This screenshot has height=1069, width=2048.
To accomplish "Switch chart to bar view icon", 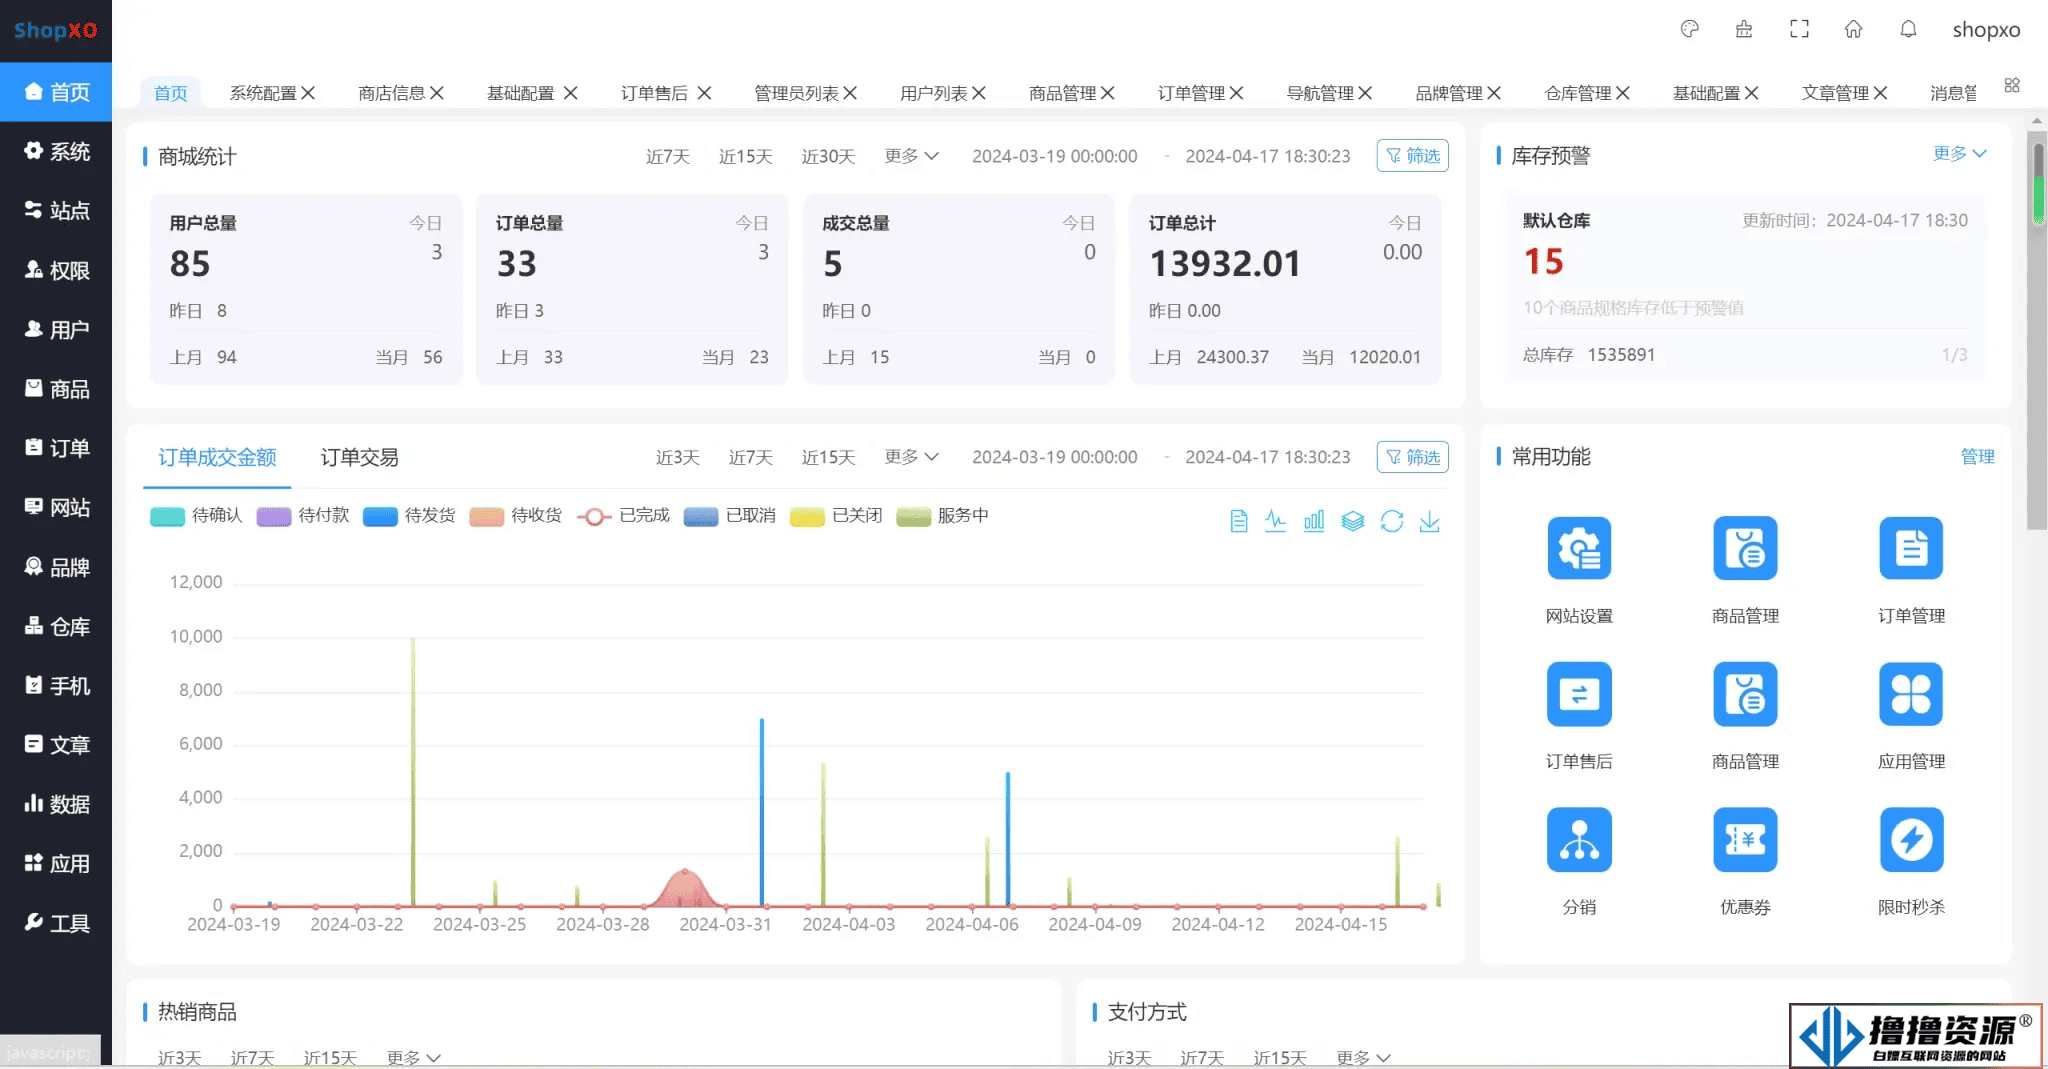I will pyautogui.click(x=1314, y=521).
